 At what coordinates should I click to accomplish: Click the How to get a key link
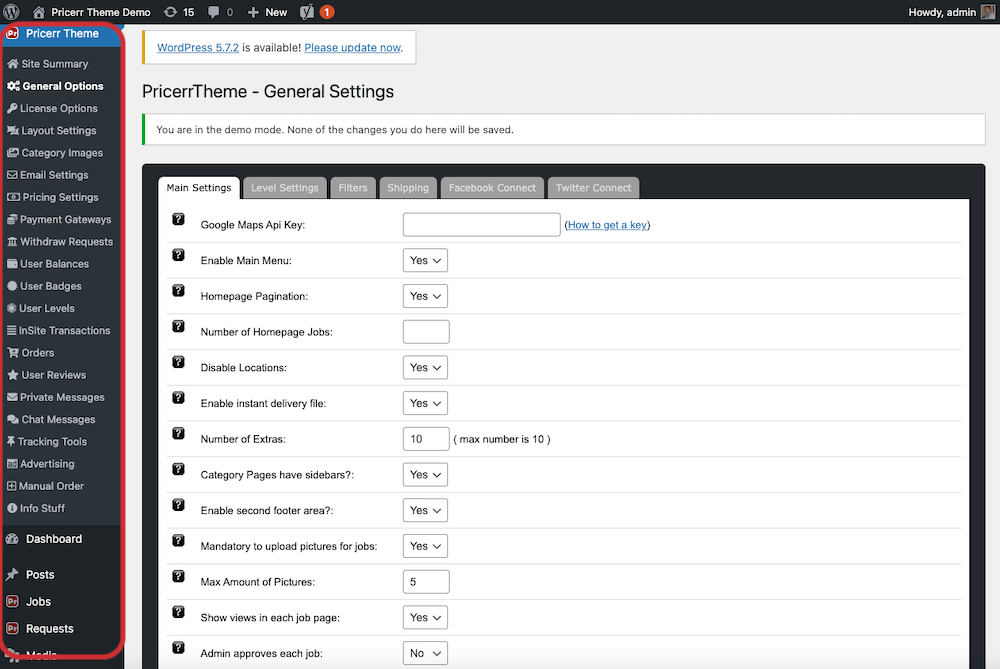(x=607, y=224)
